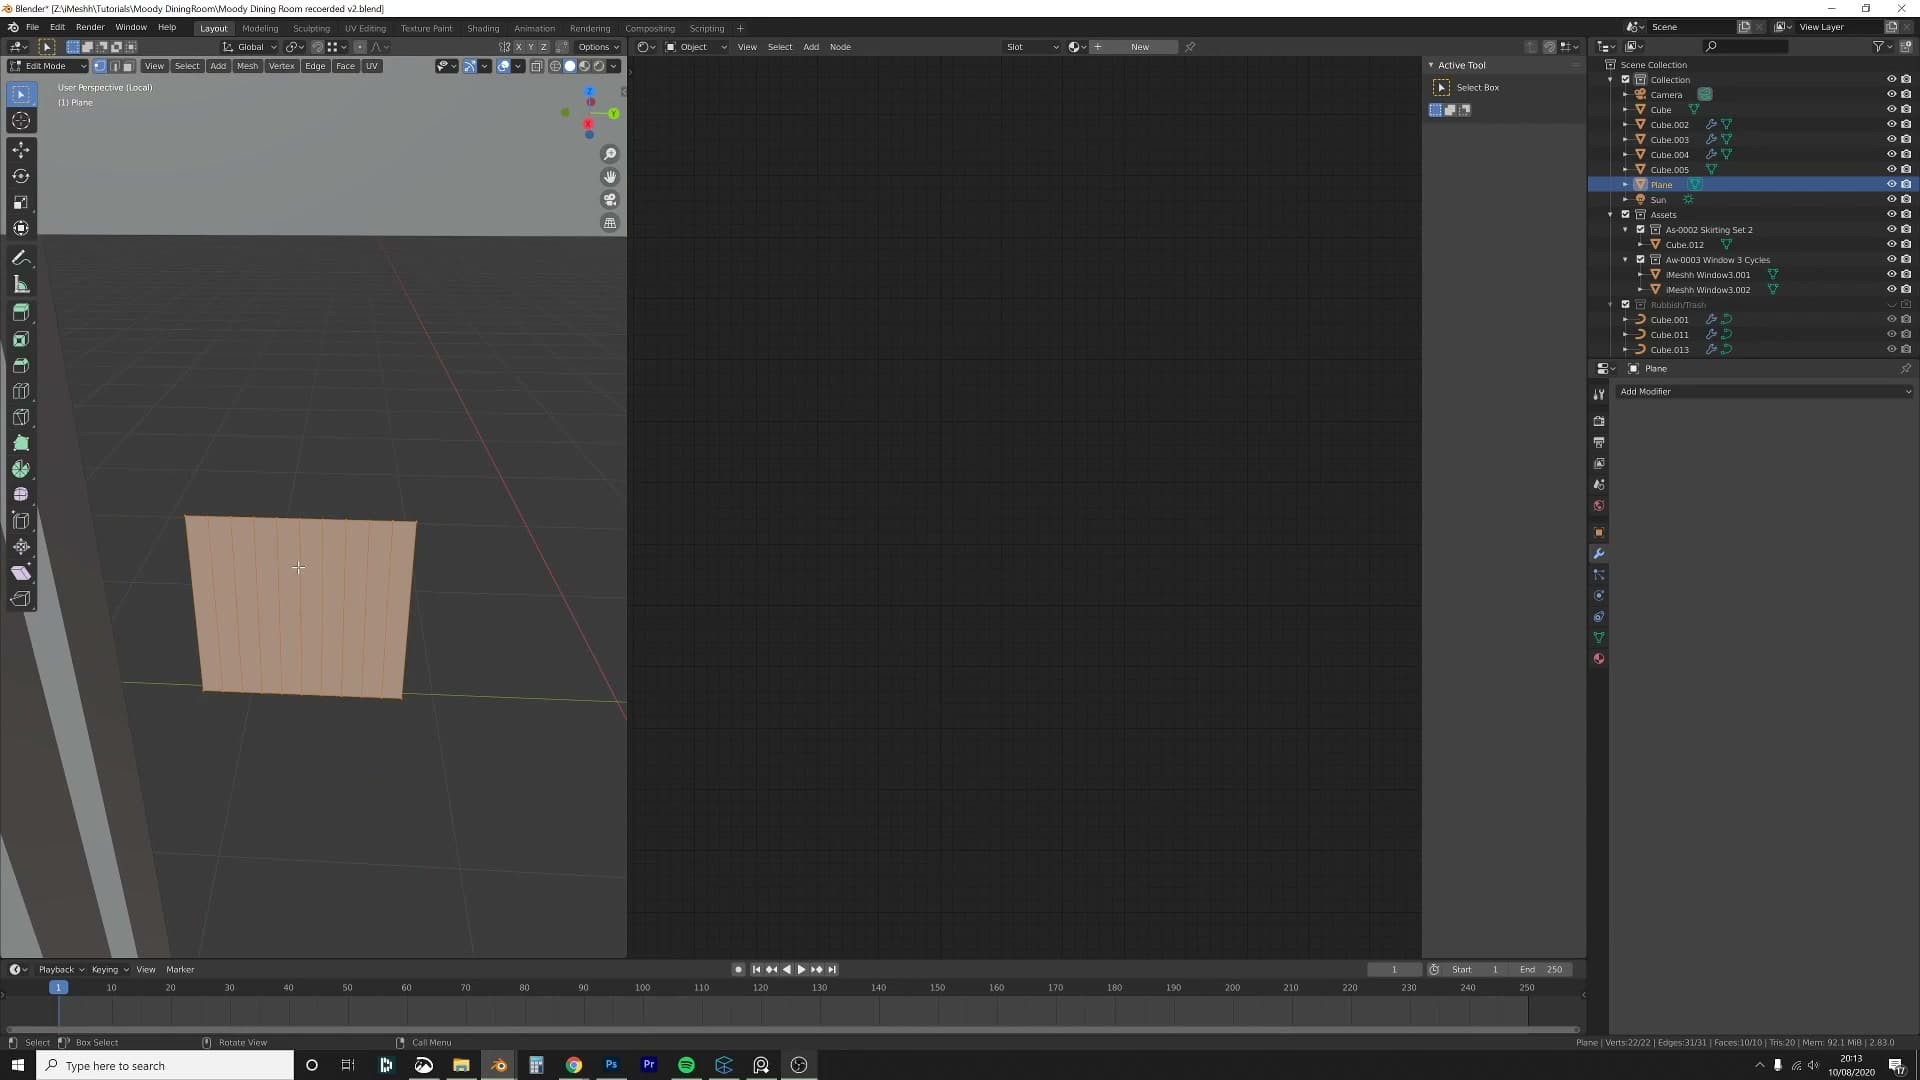Viewport: 1920px width, 1080px height.
Task: Select the Loop Cut tool
Action: pos(21,392)
